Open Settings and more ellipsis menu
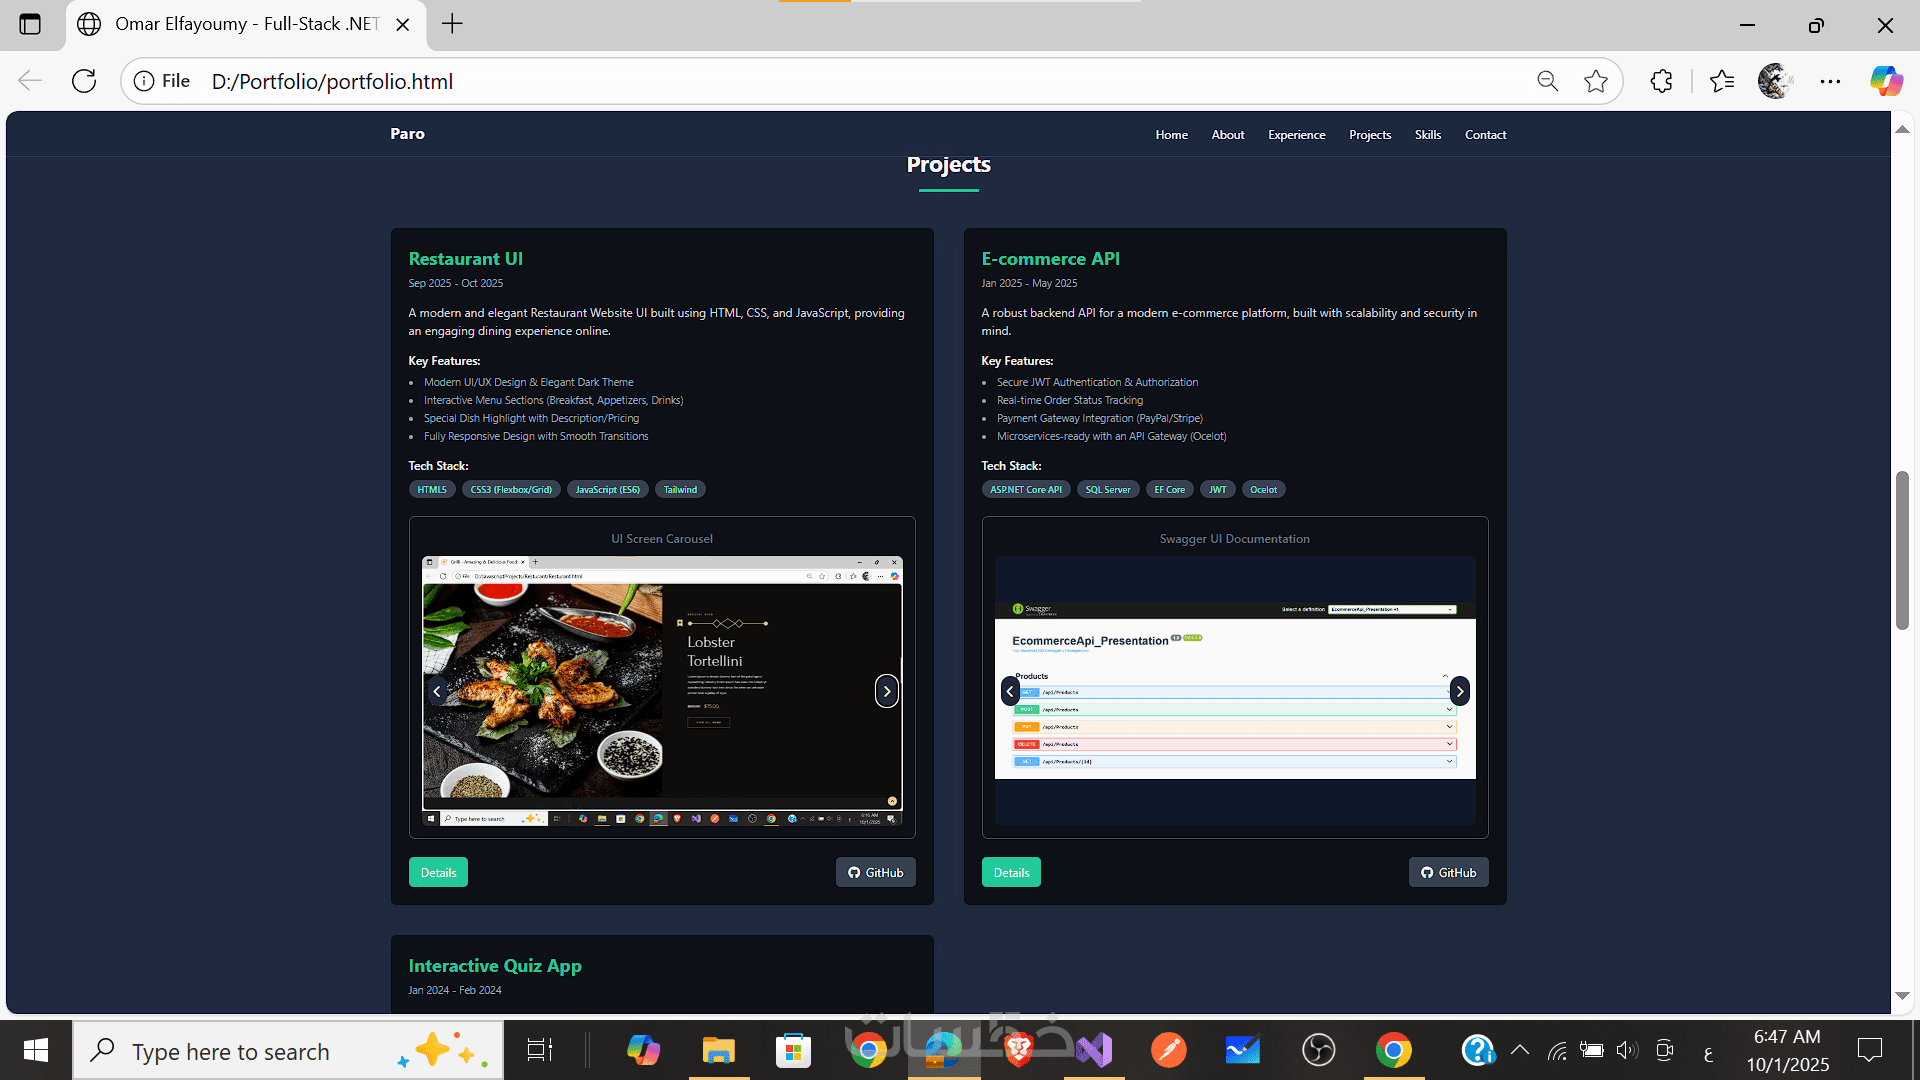Viewport: 1920px width, 1080px height. coord(1830,81)
